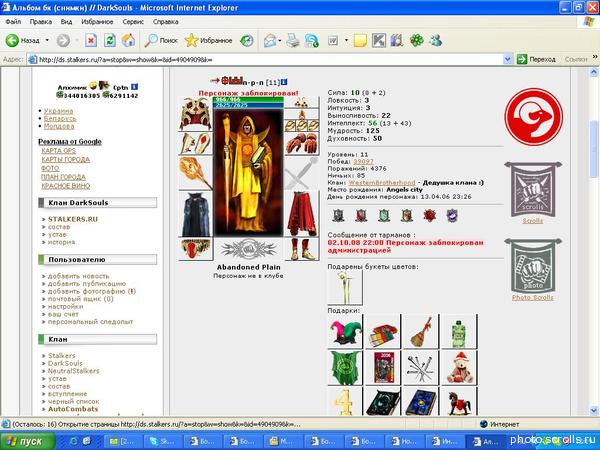Viewport: 600px width, 450px height.
Task: Click the broom gift icon
Action: click(421, 332)
